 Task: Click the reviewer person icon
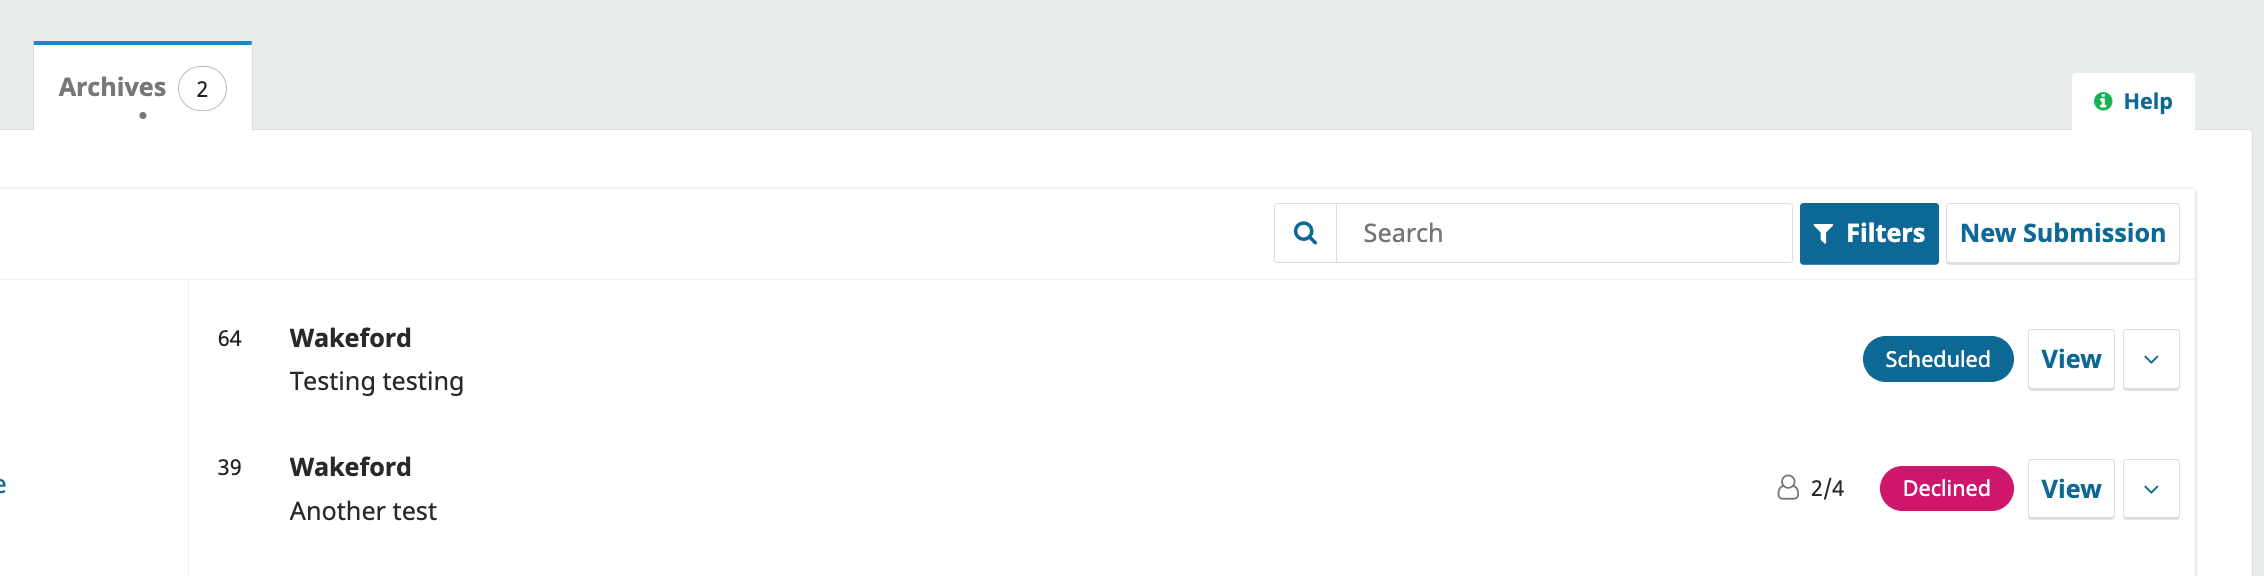[1788, 488]
